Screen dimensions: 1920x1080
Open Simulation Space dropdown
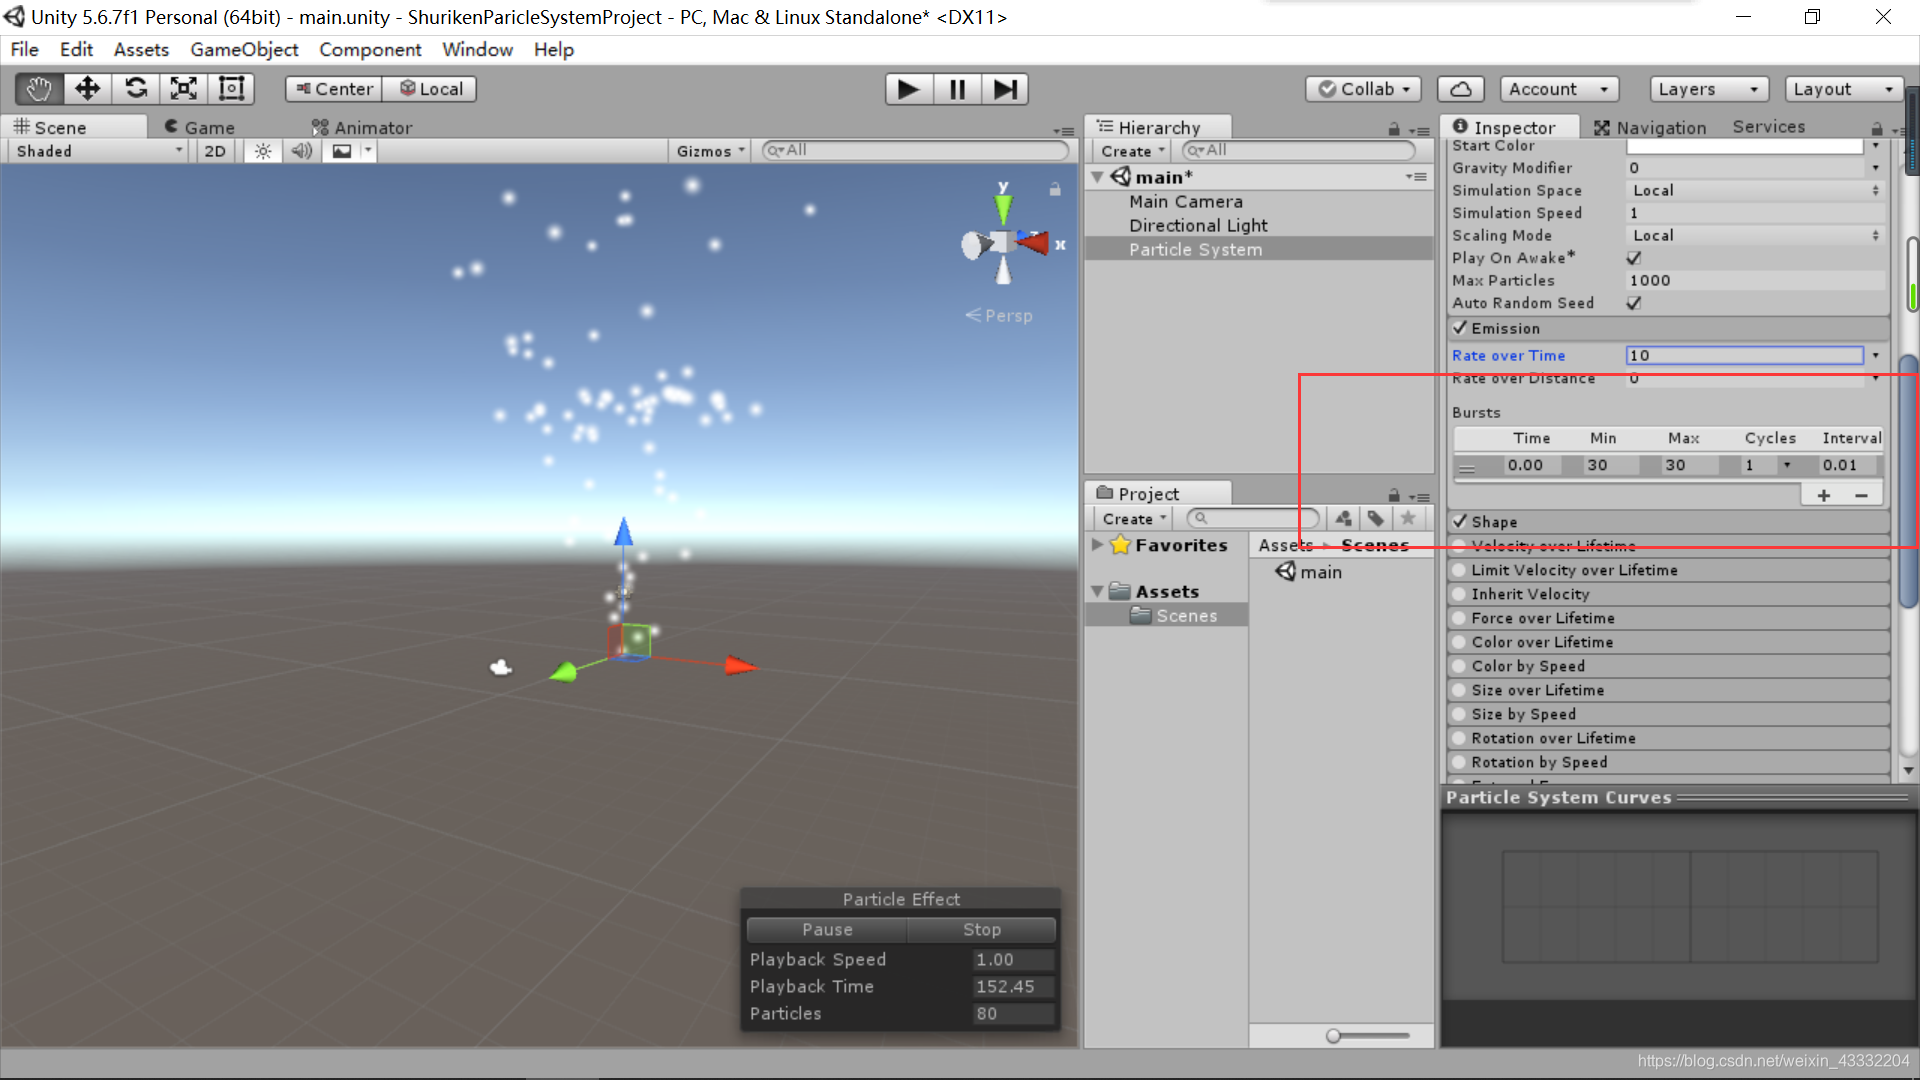(1755, 190)
